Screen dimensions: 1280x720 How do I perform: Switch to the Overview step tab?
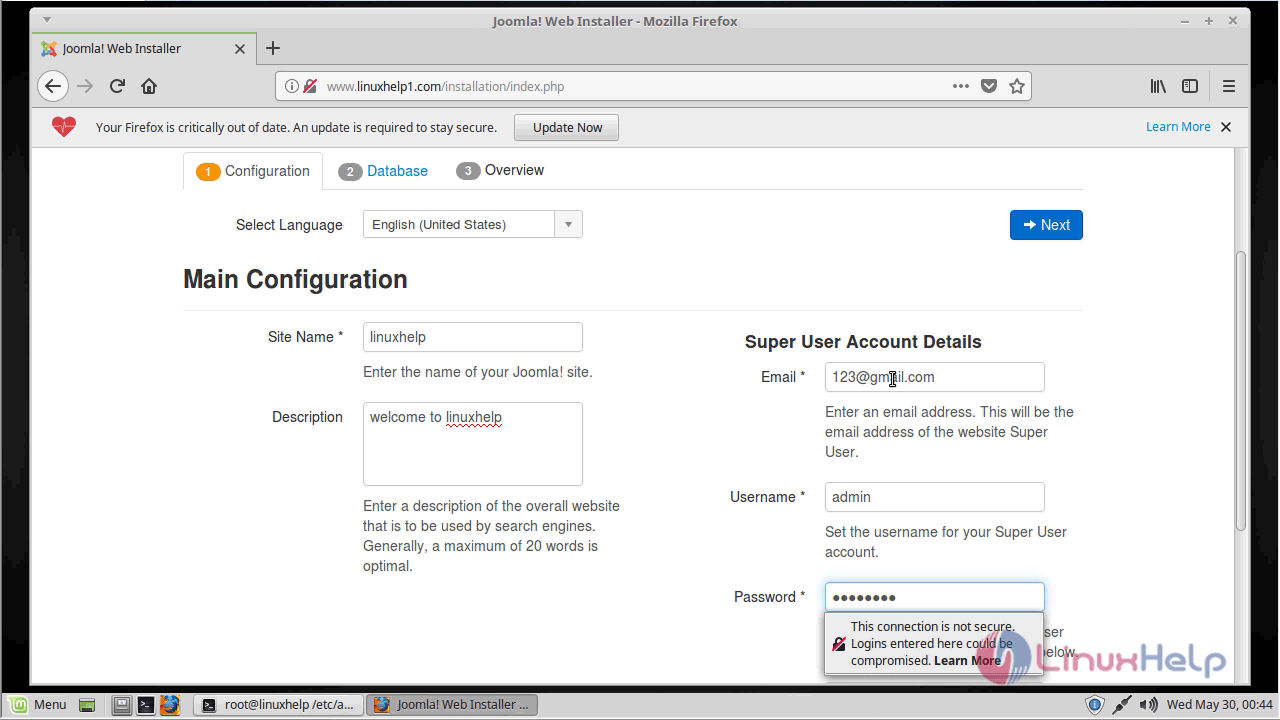(x=500, y=171)
